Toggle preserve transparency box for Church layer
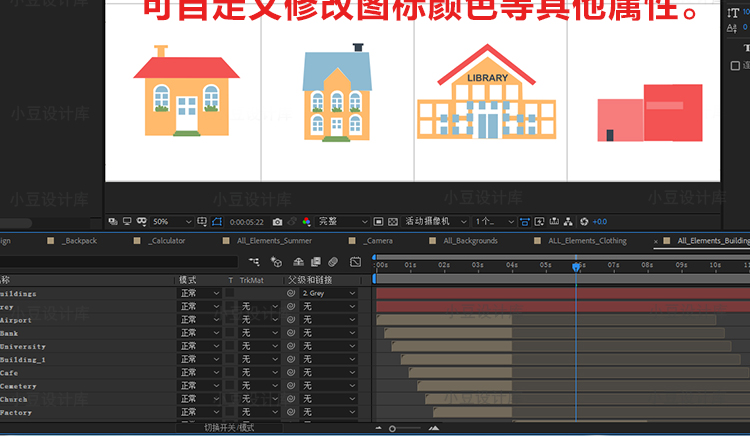 [230, 398]
